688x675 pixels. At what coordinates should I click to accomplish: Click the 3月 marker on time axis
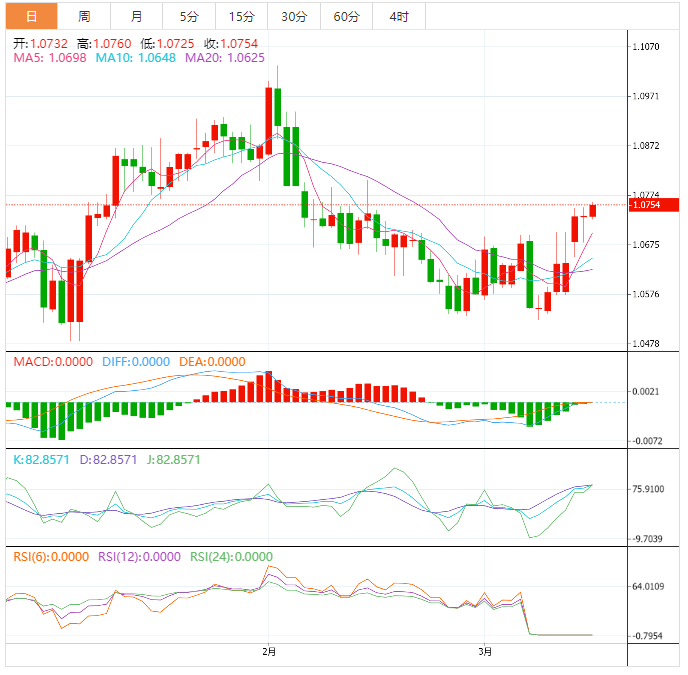(485, 652)
